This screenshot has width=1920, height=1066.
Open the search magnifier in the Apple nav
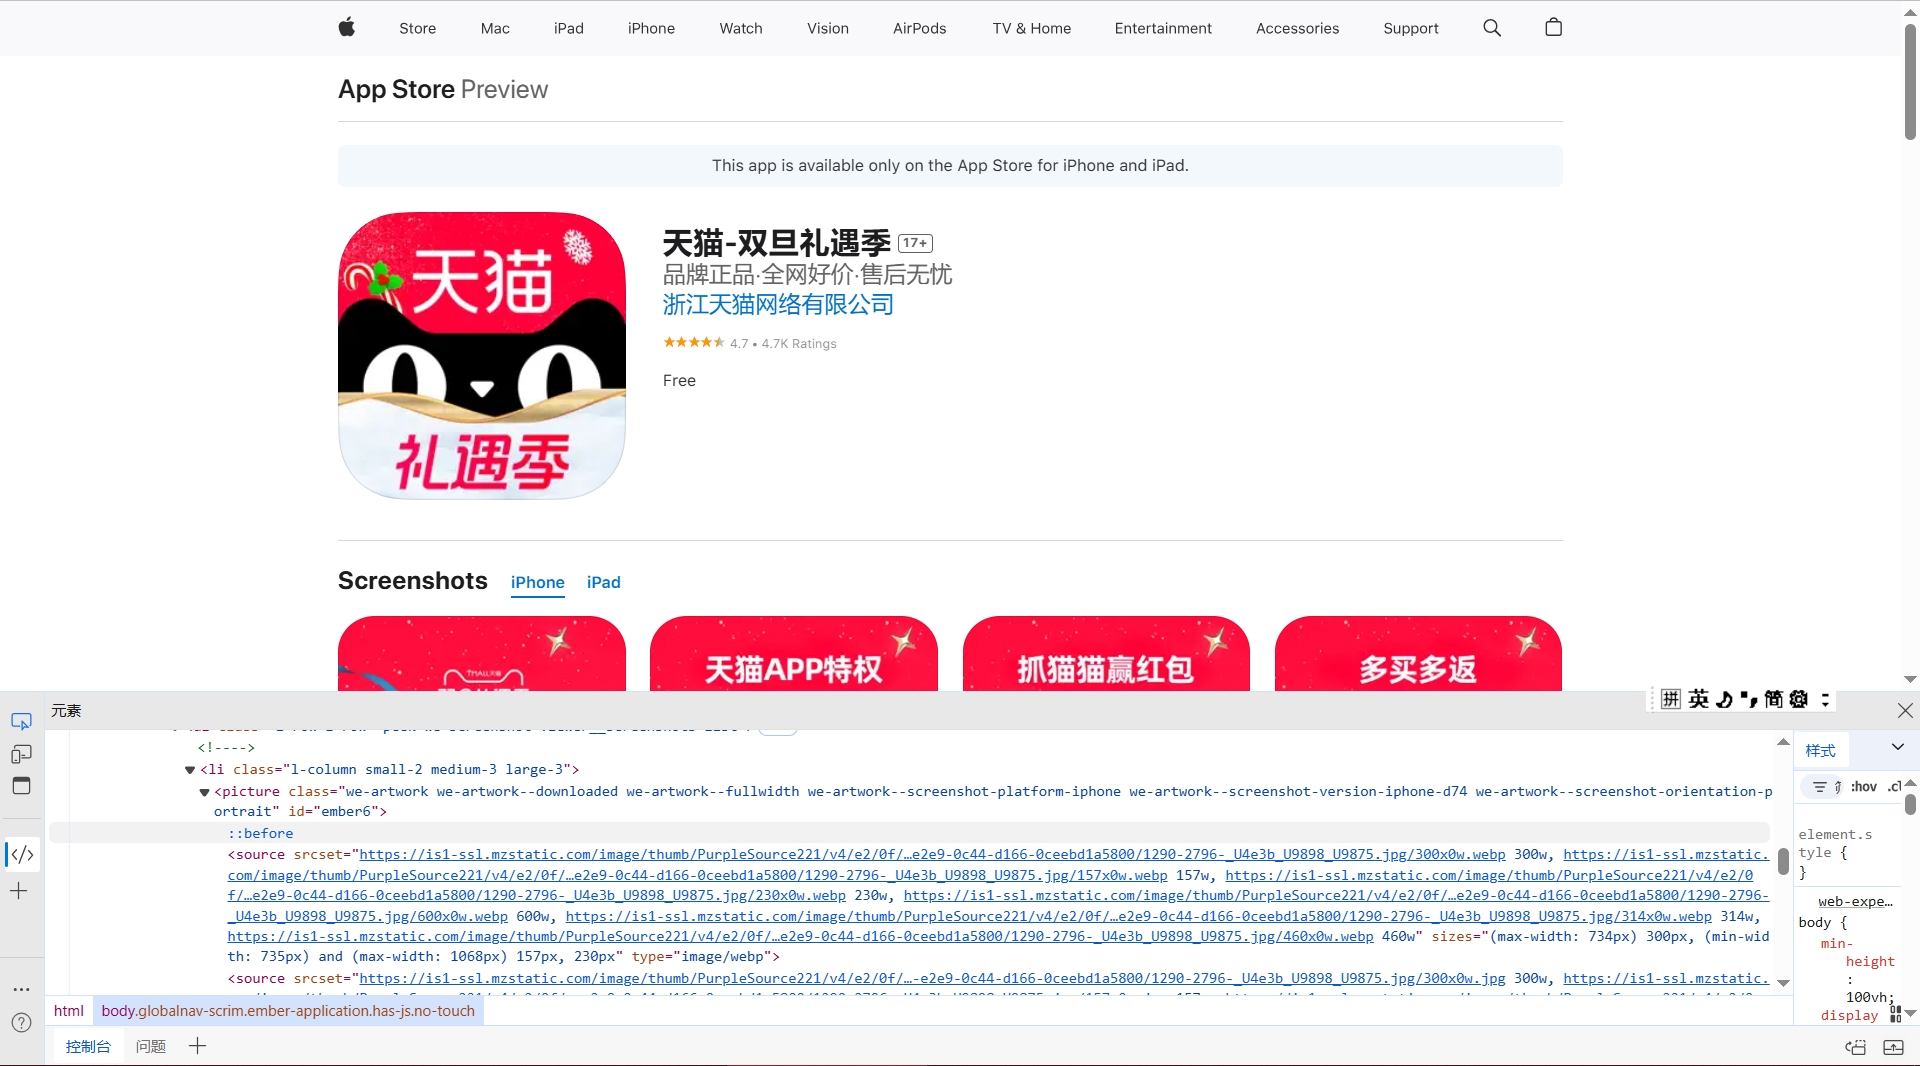pos(1492,28)
